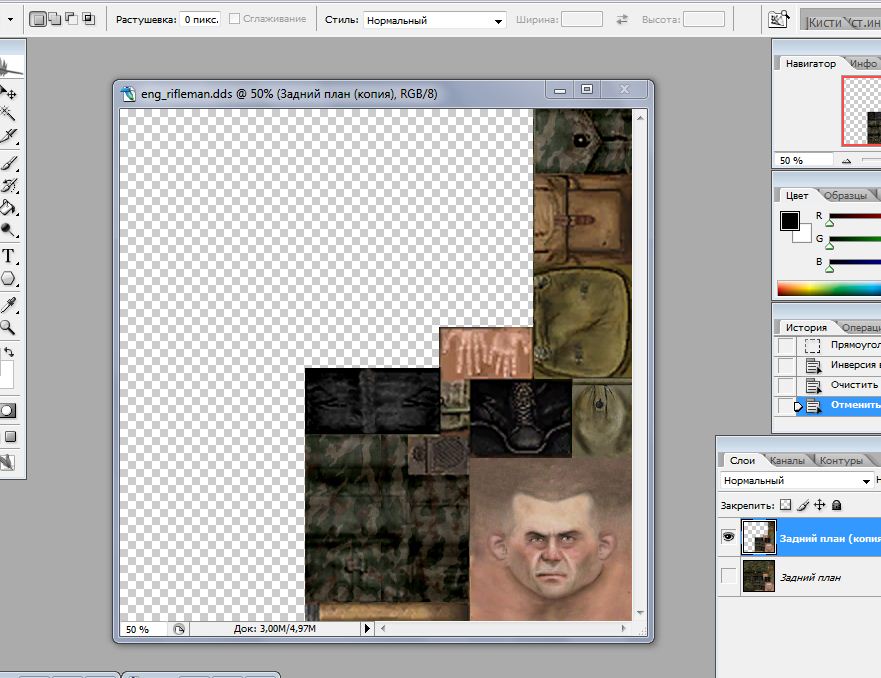Toggle the anti-aliasing Сглаживание checkbox

click(x=234, y=19)
